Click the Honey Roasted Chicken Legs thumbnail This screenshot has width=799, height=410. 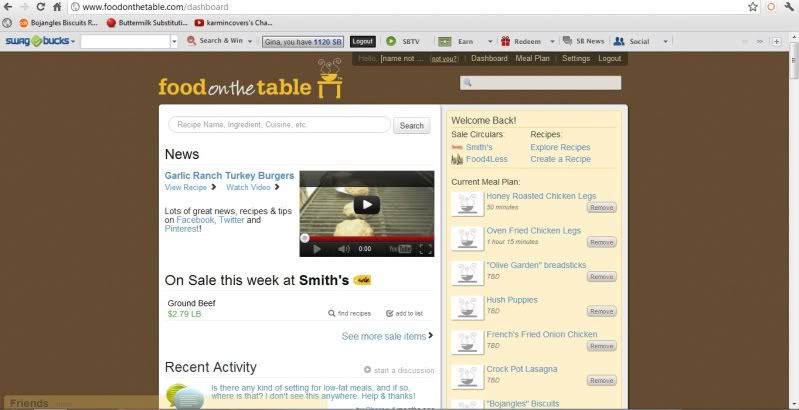[467, 204]
